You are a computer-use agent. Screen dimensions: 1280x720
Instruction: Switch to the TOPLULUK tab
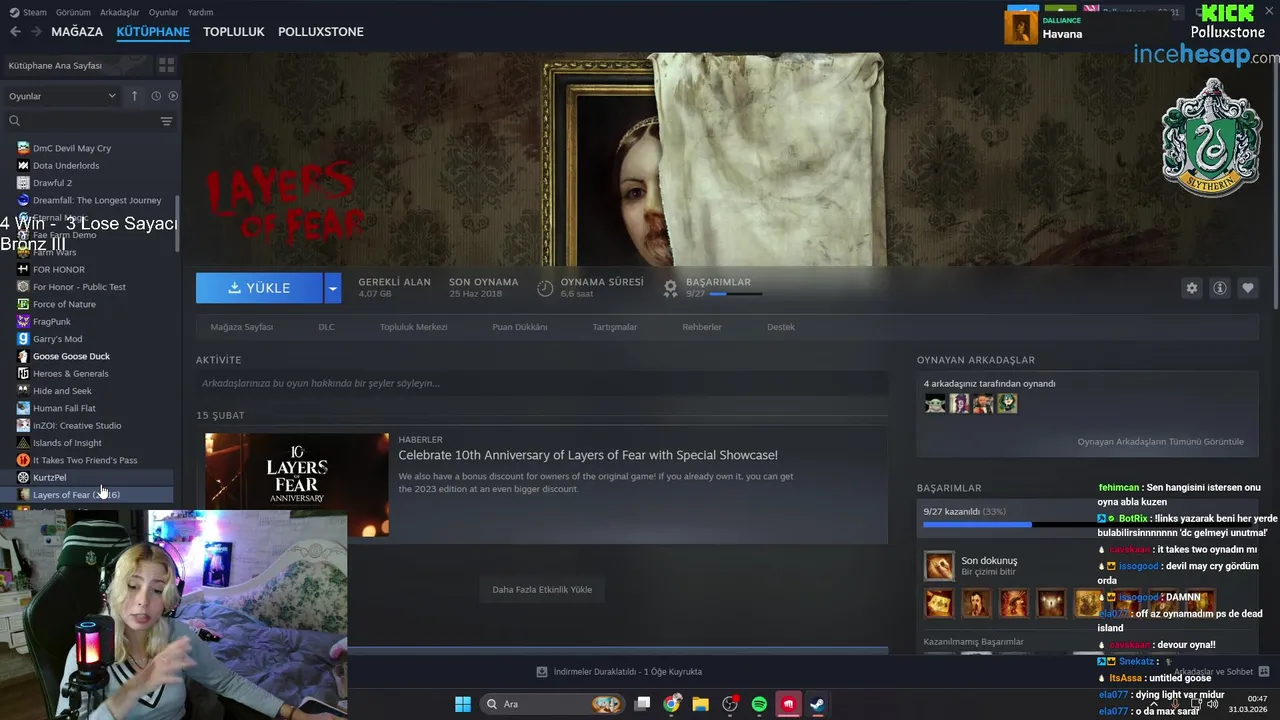(x=234, y=31)
